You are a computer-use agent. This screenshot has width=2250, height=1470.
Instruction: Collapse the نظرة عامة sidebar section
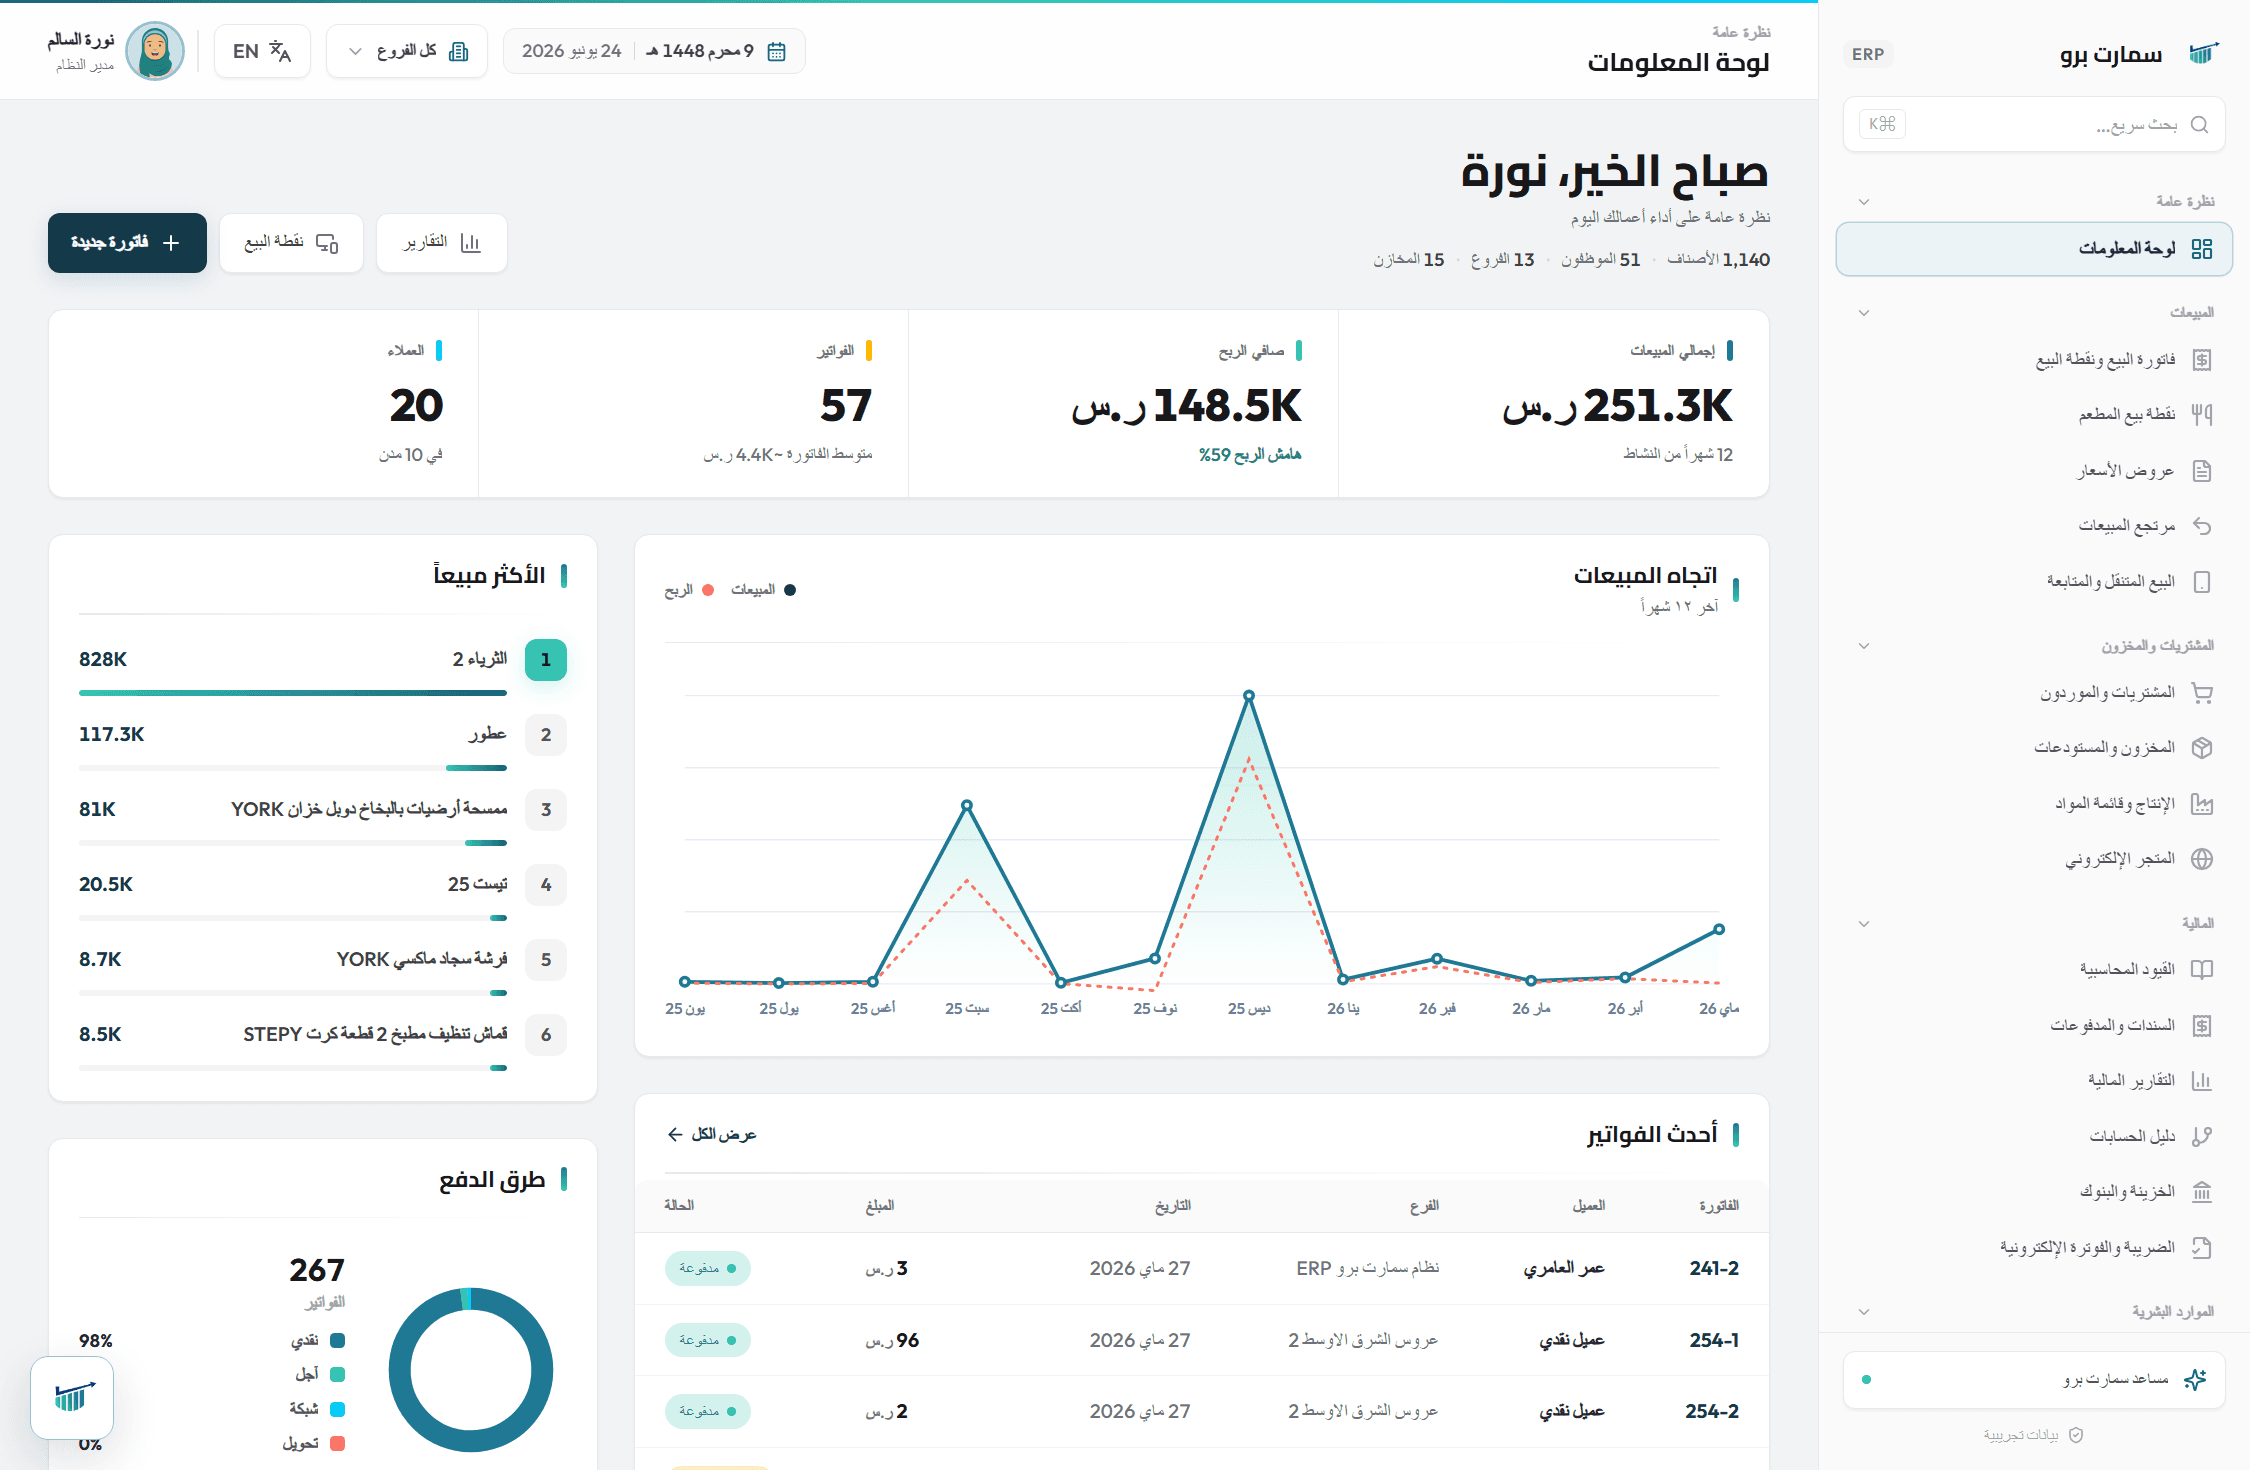click(x=1864, y=202)
